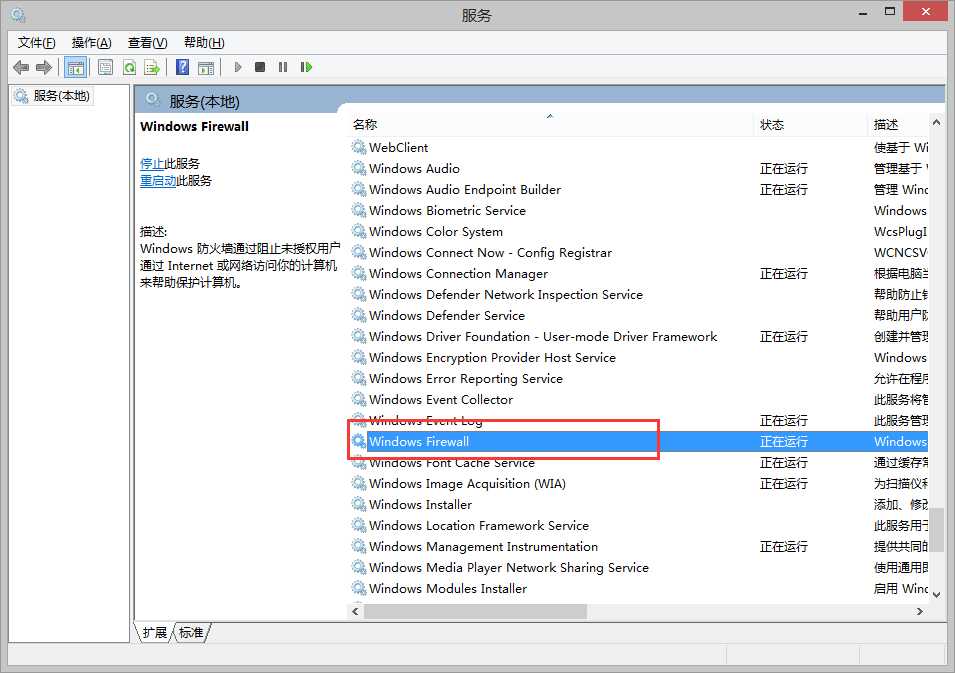
Task: Open the Help toolbar icon
Action: coord(182,67)
